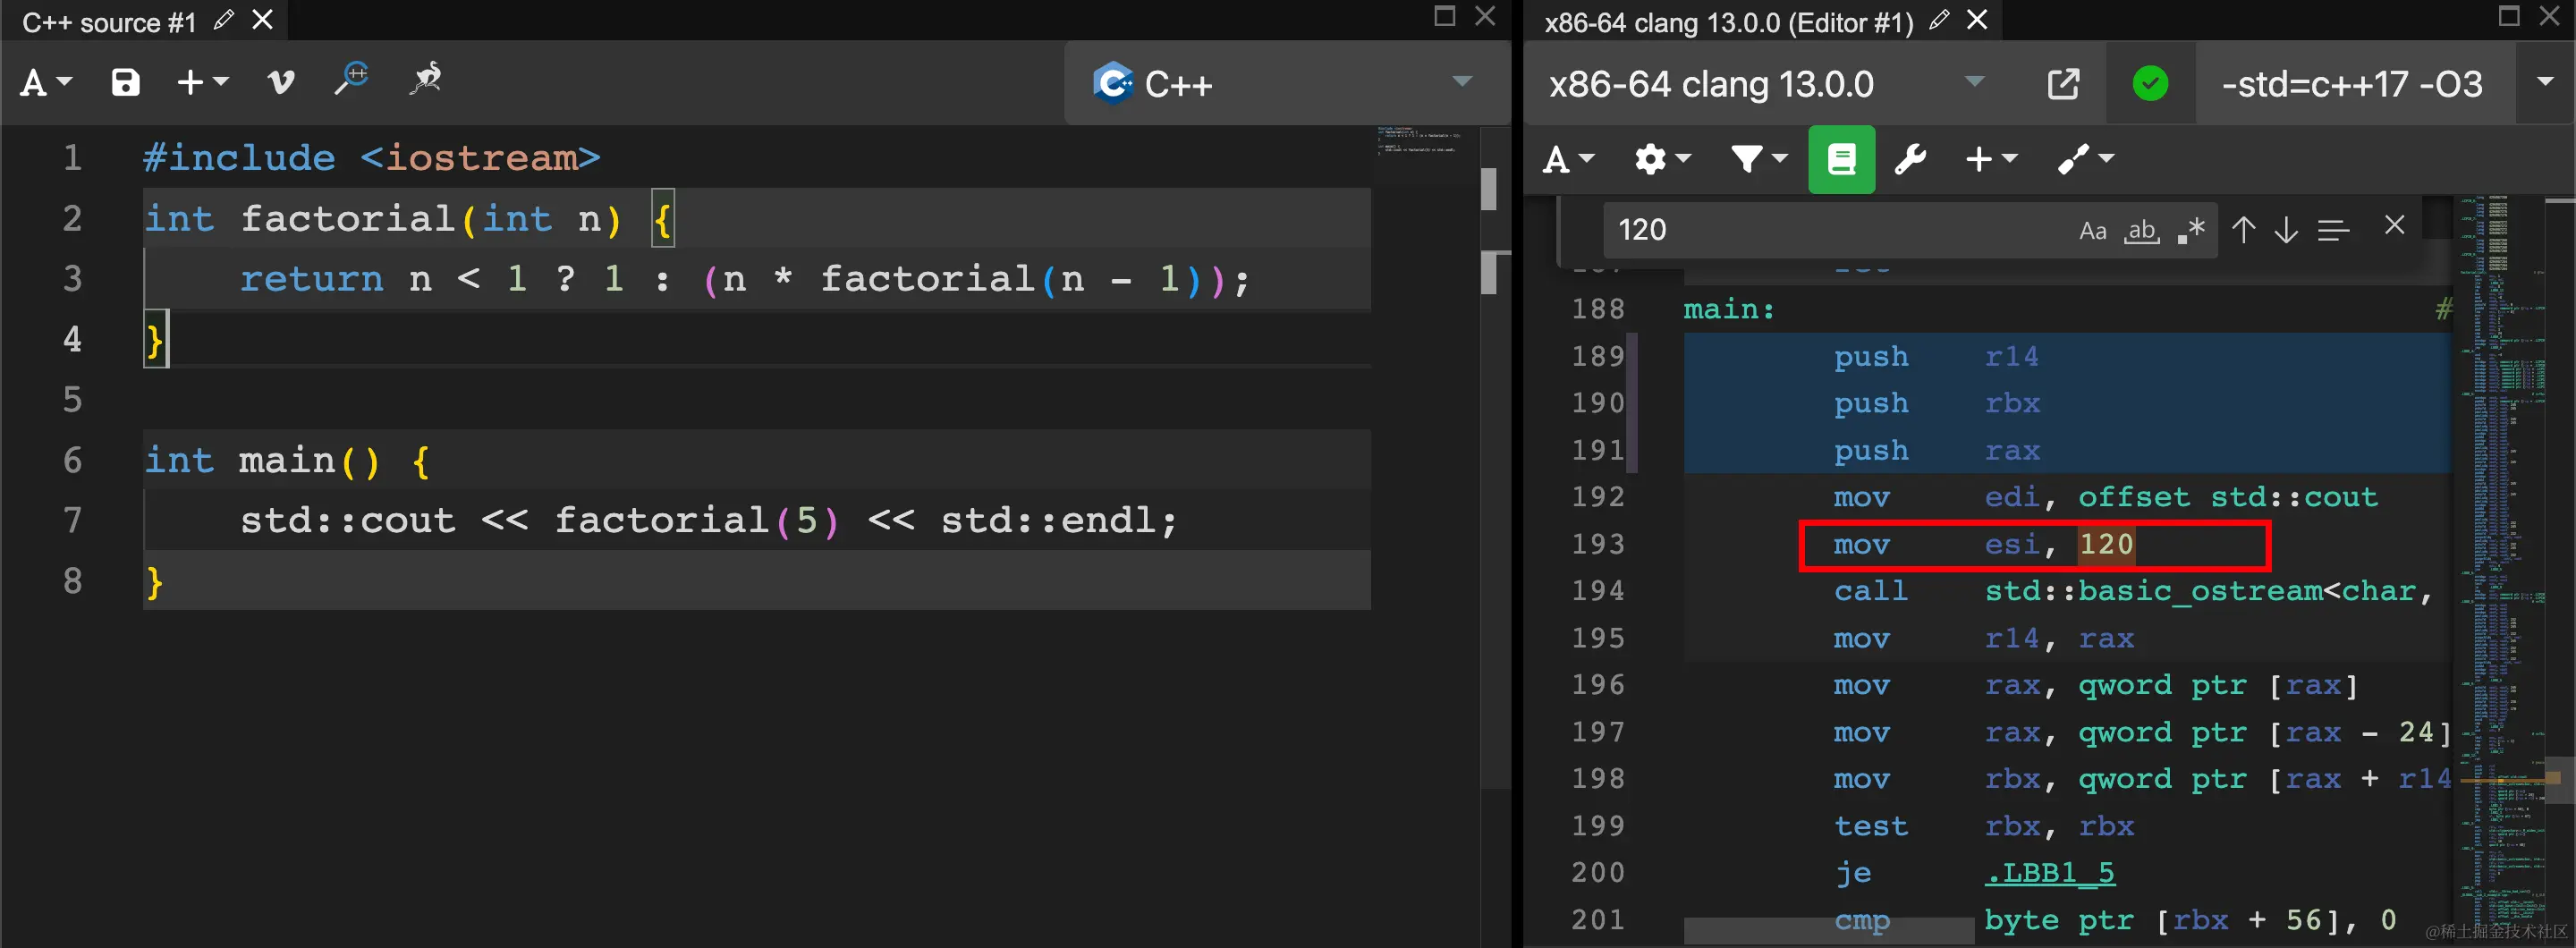Close the source editor pane stack
Image resolution: width=2576 pixels, height=948 pixels.
(x=1486, y=16)
